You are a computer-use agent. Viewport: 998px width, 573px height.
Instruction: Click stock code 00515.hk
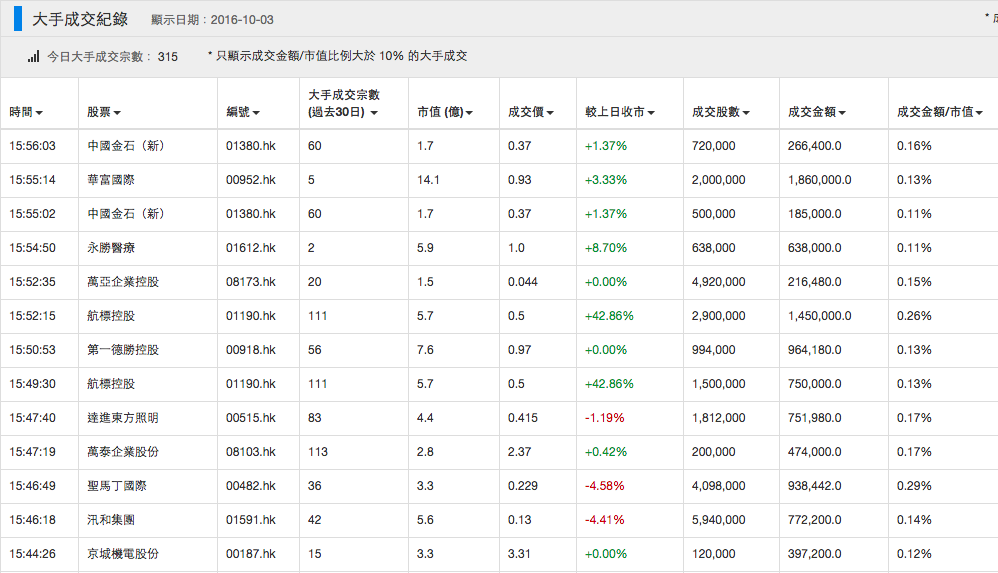250,418
